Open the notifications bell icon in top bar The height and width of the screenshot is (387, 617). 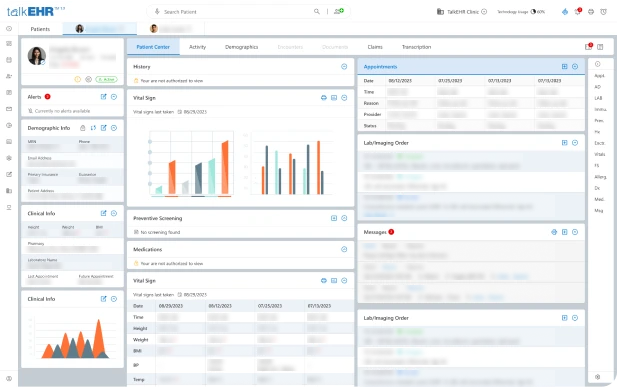click(578, 11)
